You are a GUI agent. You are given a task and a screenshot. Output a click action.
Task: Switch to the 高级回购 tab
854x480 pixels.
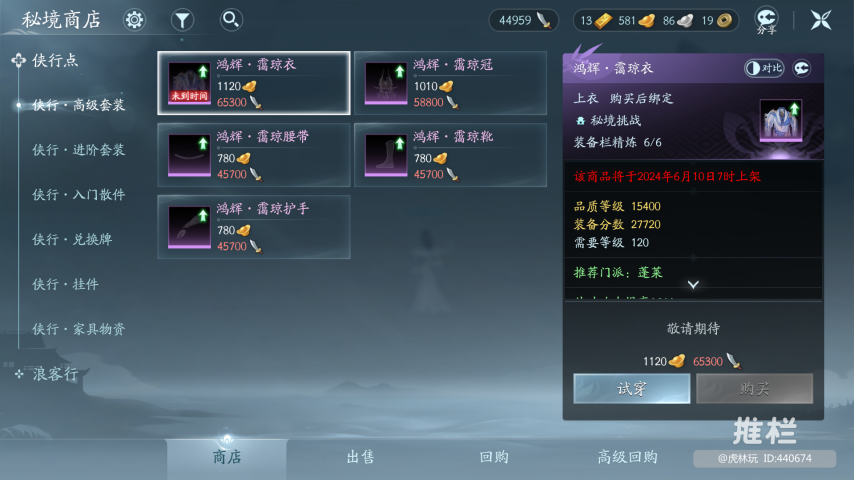click(x=627, y=457)
